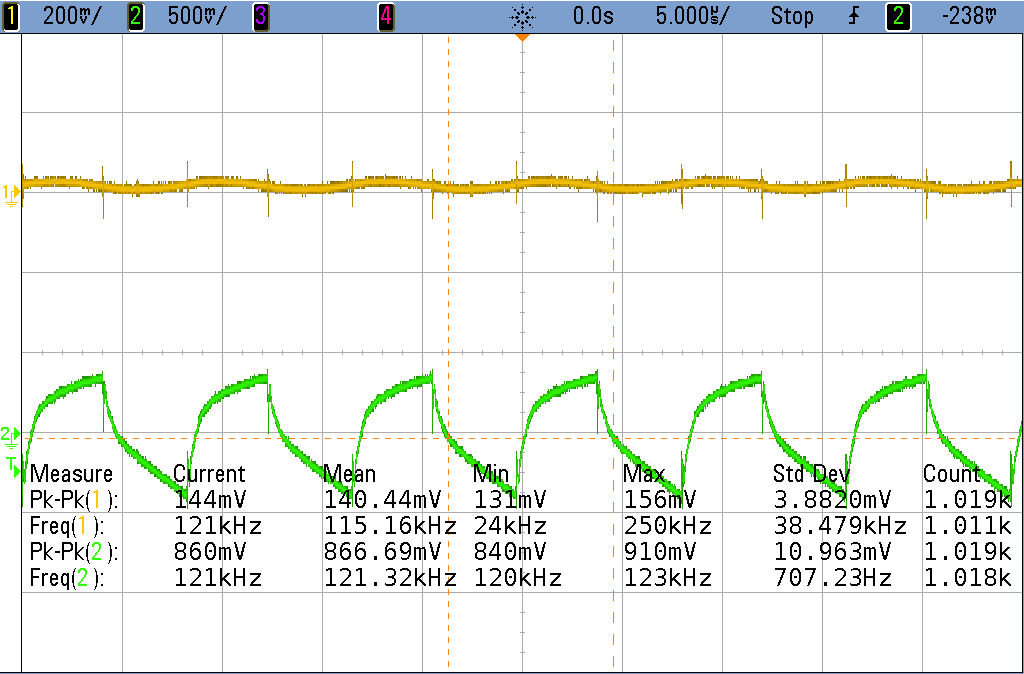
Task: Click Freq(1) max value 250kHz
Action: click(667, 526)
